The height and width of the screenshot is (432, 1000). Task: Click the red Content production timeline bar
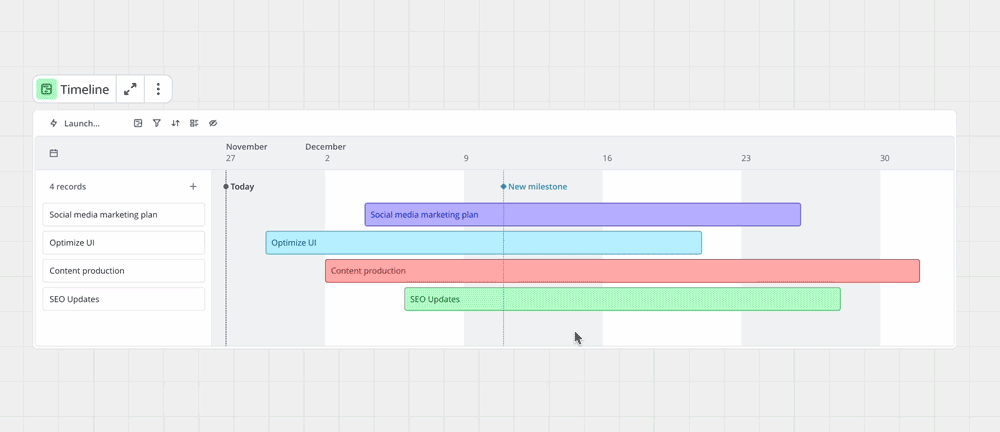click(x=621, y=270)
